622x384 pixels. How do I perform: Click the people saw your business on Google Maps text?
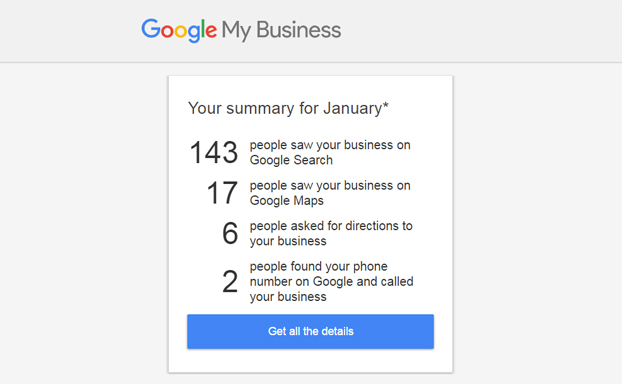click(330, 193)
